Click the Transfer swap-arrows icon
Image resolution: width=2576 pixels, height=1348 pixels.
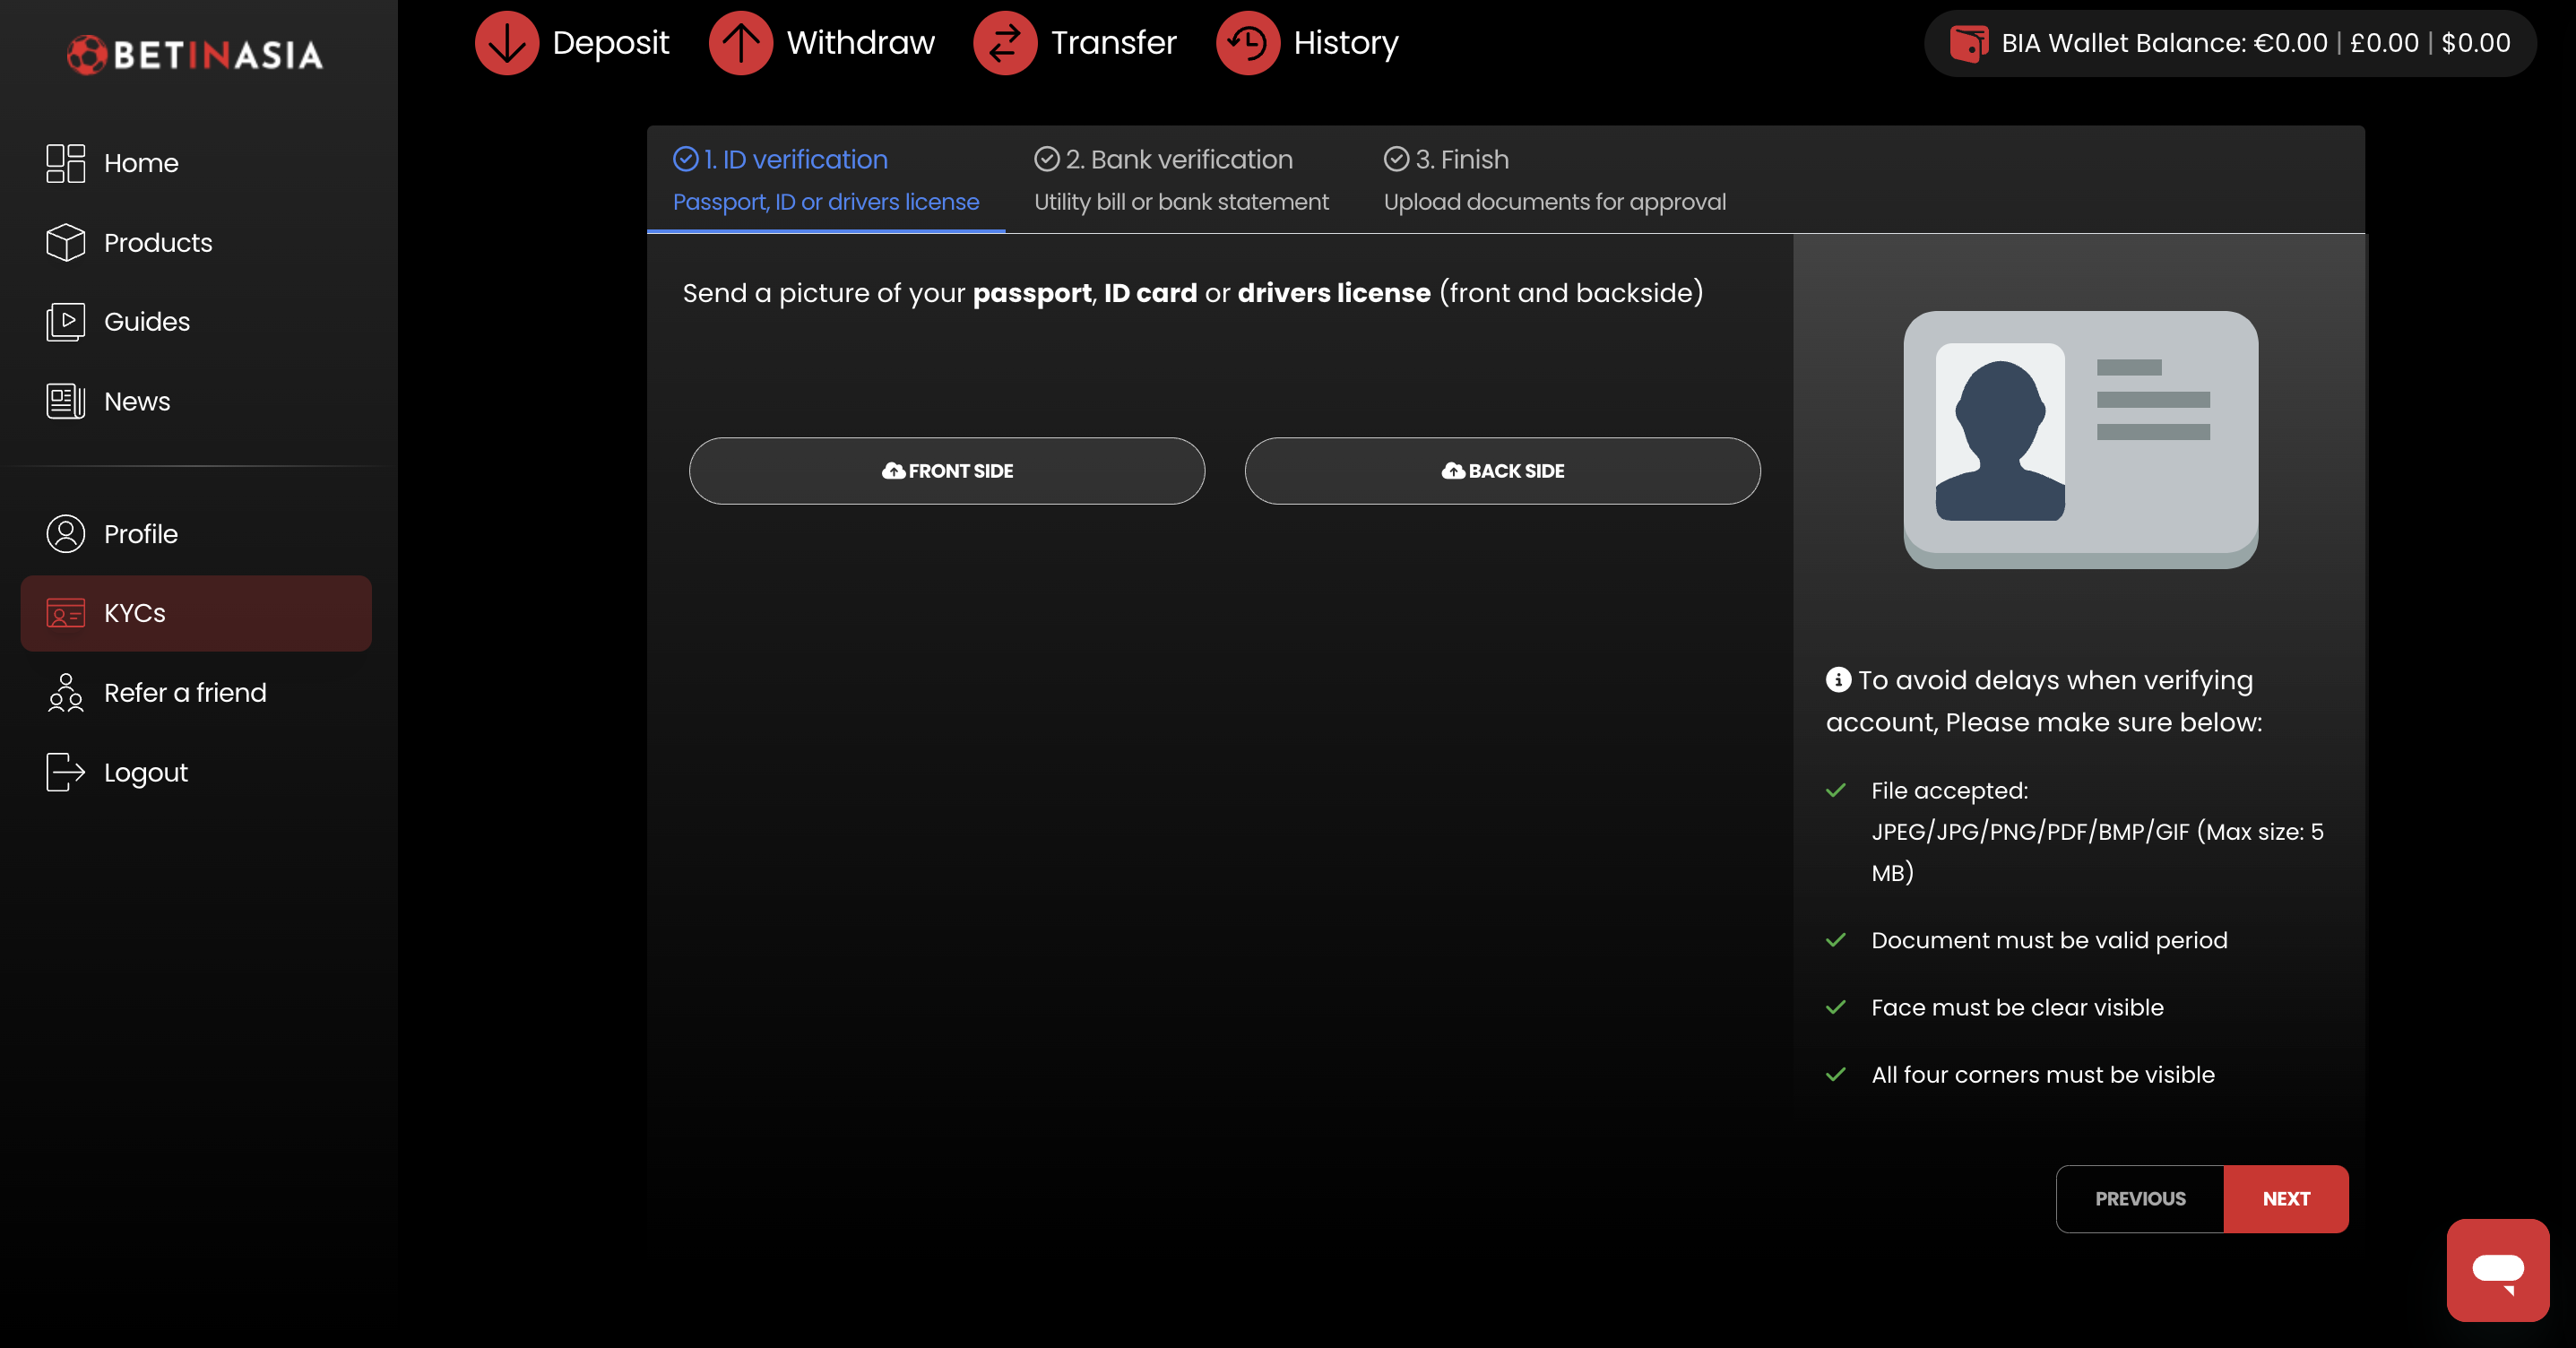click(1004, 43)
